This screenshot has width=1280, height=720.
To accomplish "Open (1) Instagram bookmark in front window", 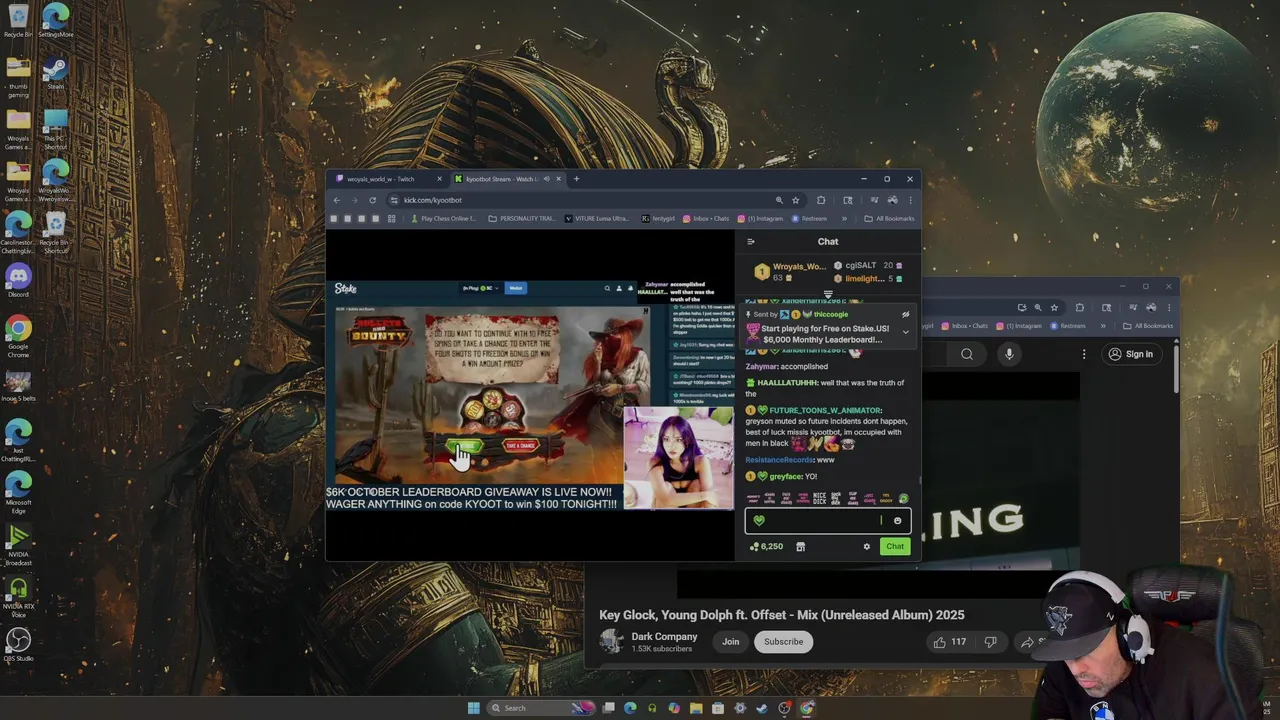I will 761,218.
